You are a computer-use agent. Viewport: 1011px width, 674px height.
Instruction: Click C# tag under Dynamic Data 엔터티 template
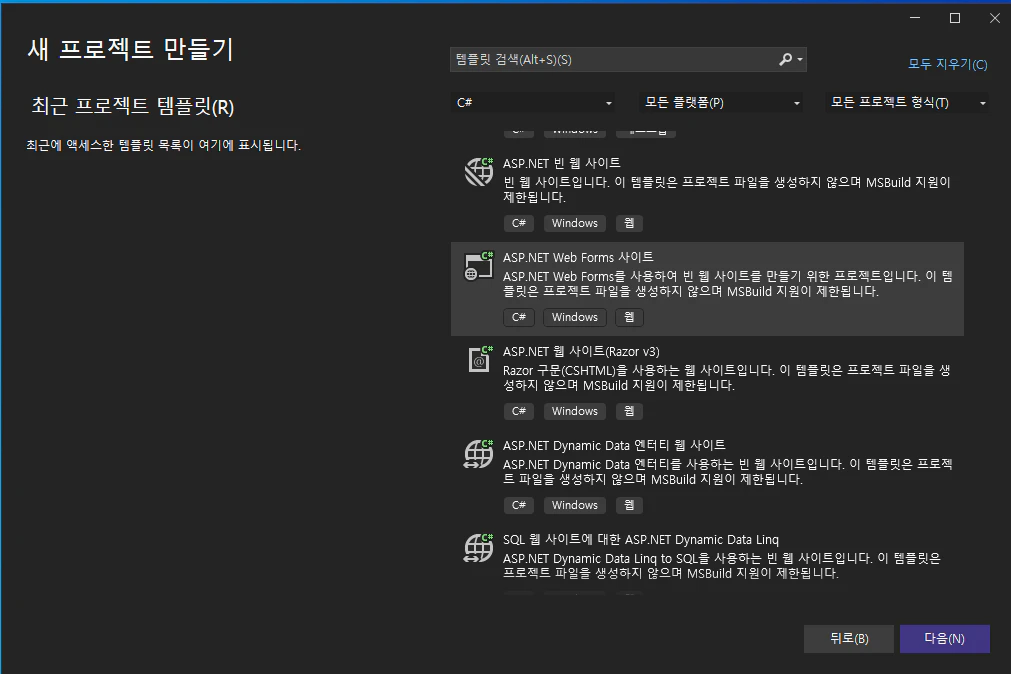(519, 506)
